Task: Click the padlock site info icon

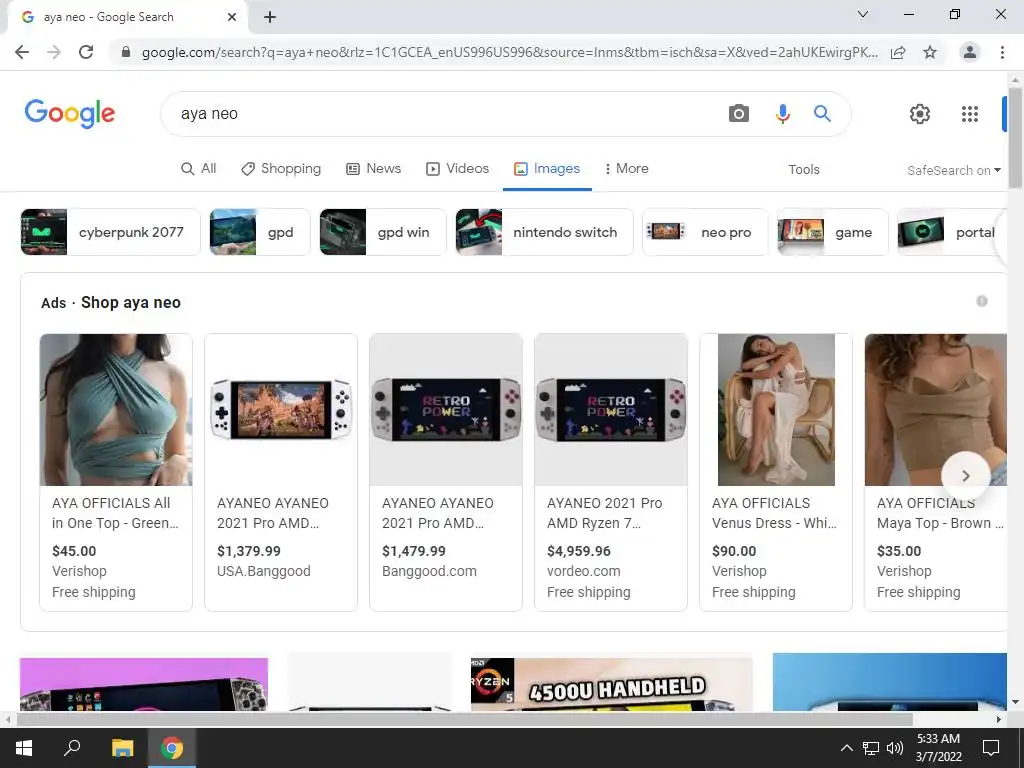Action: [126, 52]
